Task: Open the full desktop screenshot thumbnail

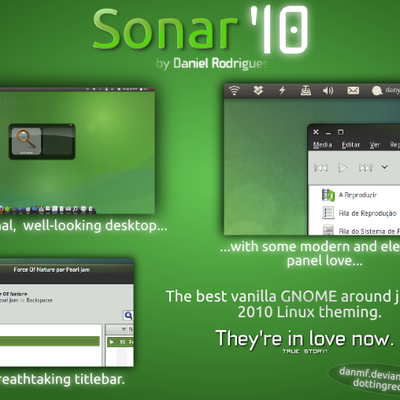Action: click(x=77, y=151)
